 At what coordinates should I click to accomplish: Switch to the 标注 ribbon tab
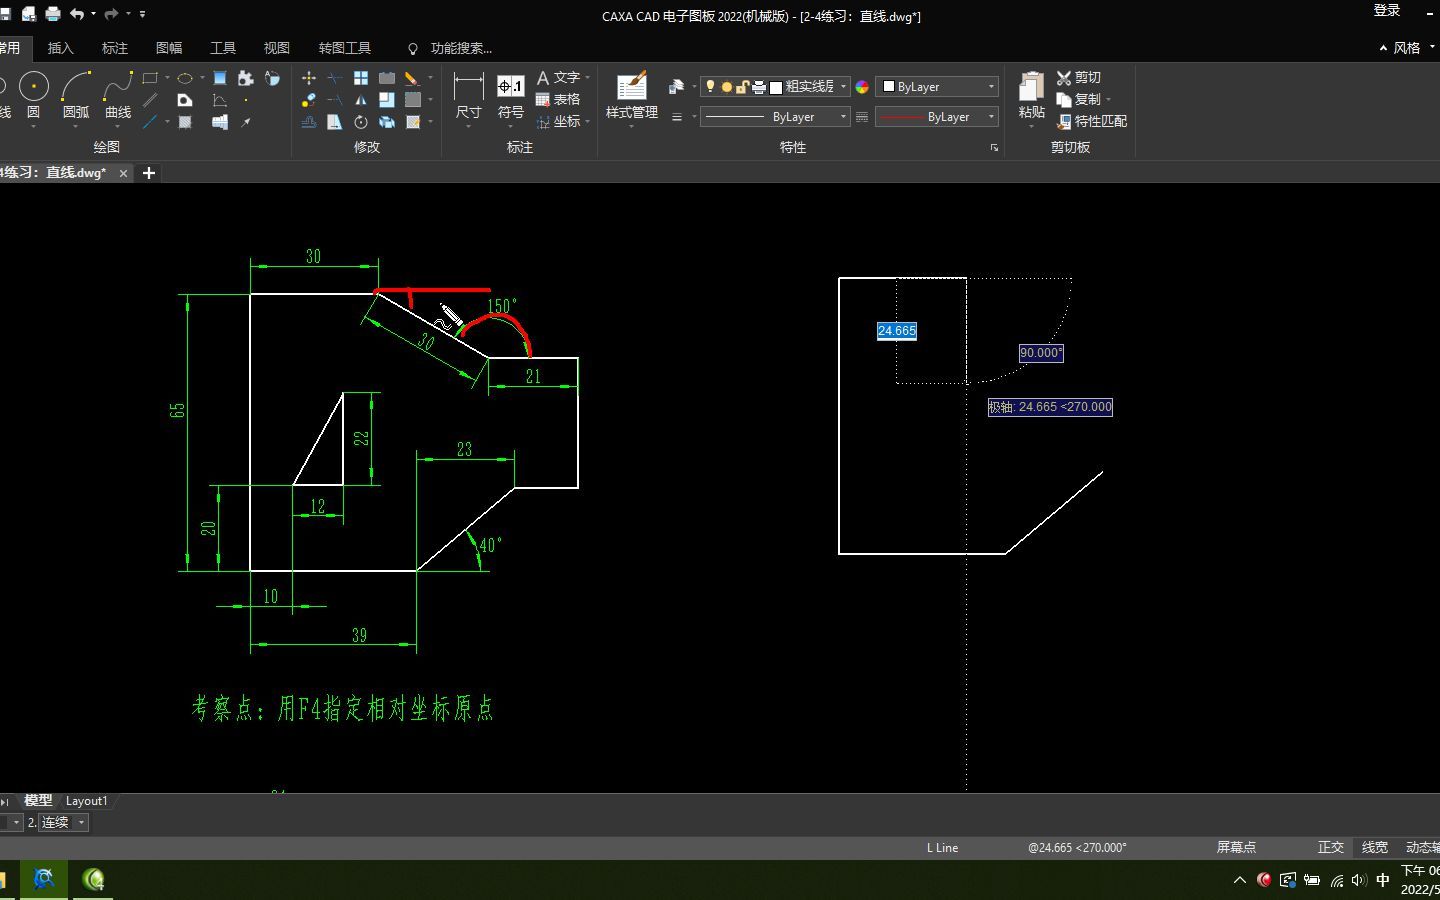point(115,48)
